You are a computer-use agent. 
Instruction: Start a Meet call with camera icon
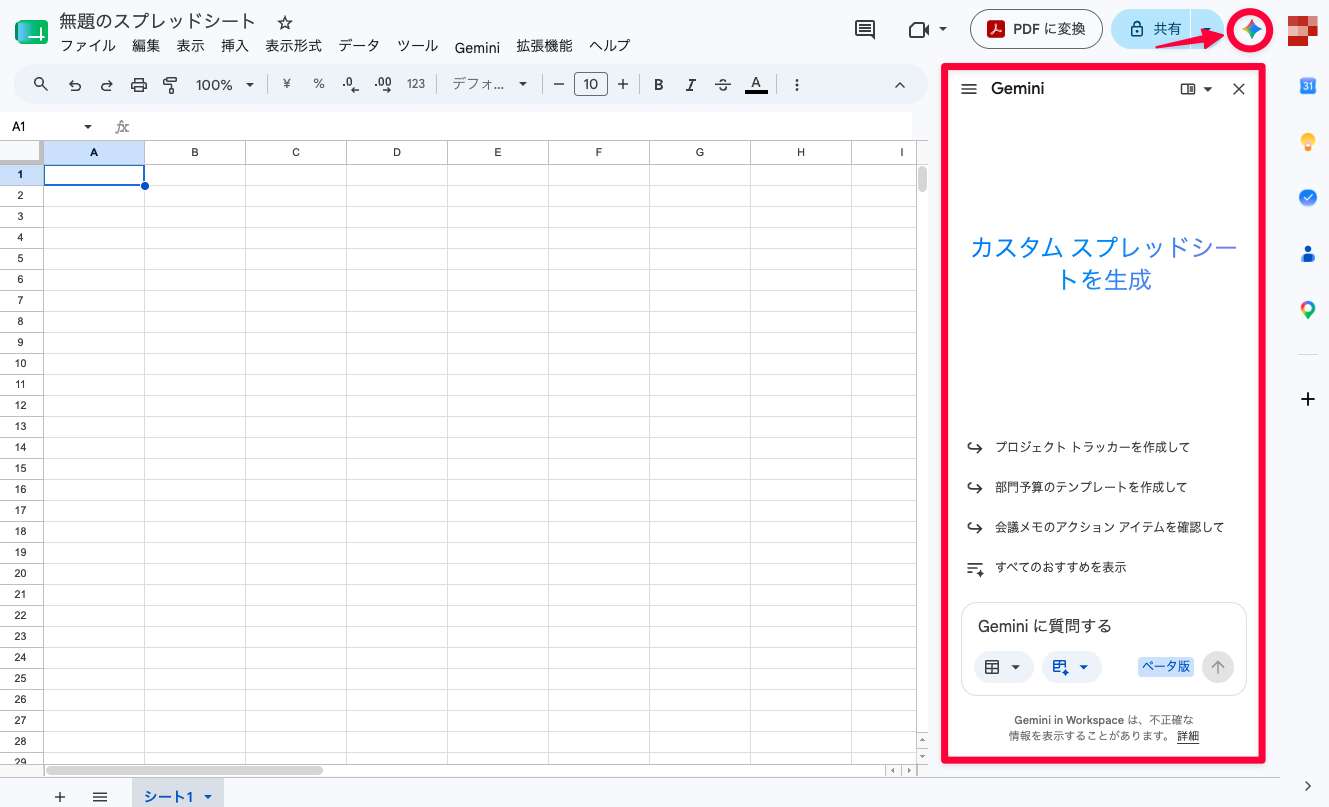point(918,30)
